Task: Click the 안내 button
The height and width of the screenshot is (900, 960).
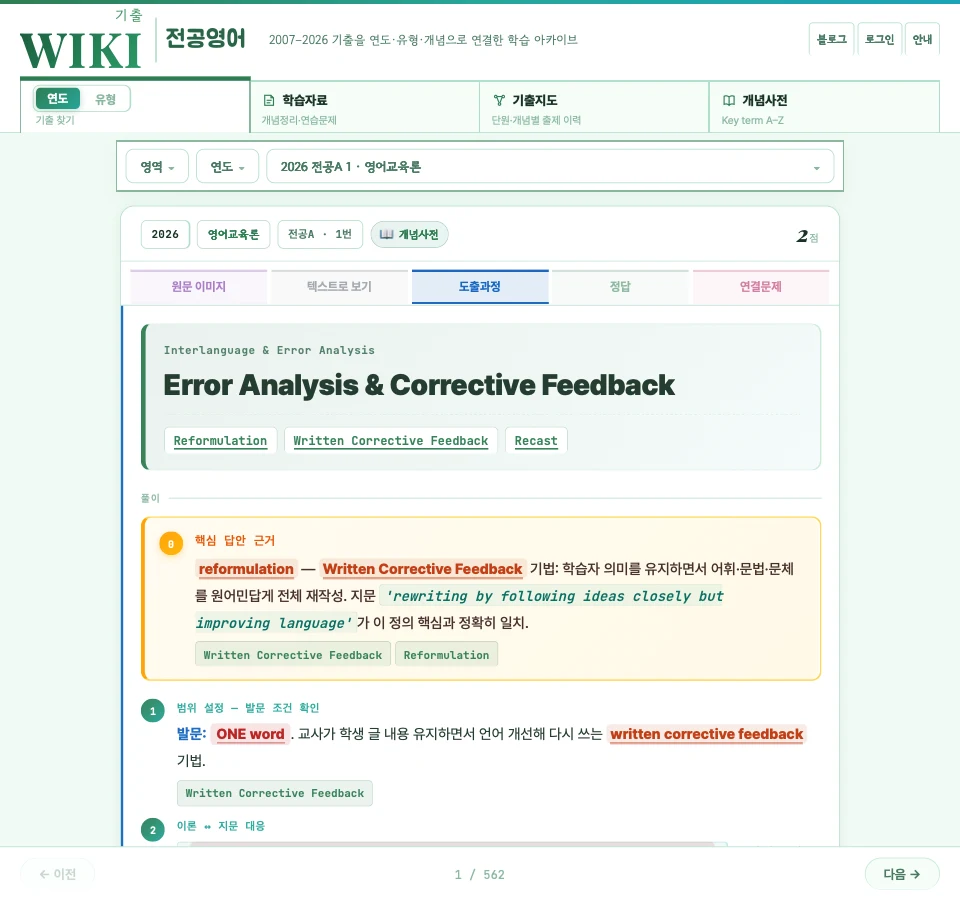Action: [x=922, y=39]
